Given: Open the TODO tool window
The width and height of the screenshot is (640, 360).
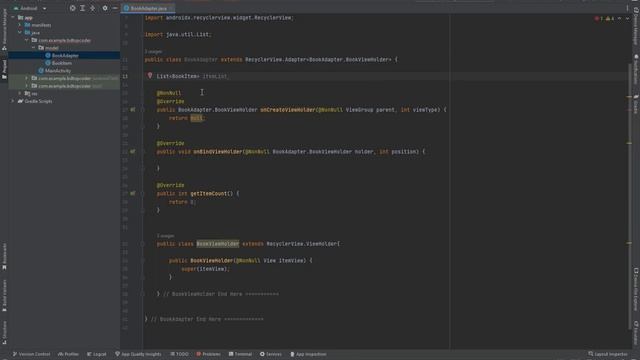Looking at the screenshot, I should [180, 354].
